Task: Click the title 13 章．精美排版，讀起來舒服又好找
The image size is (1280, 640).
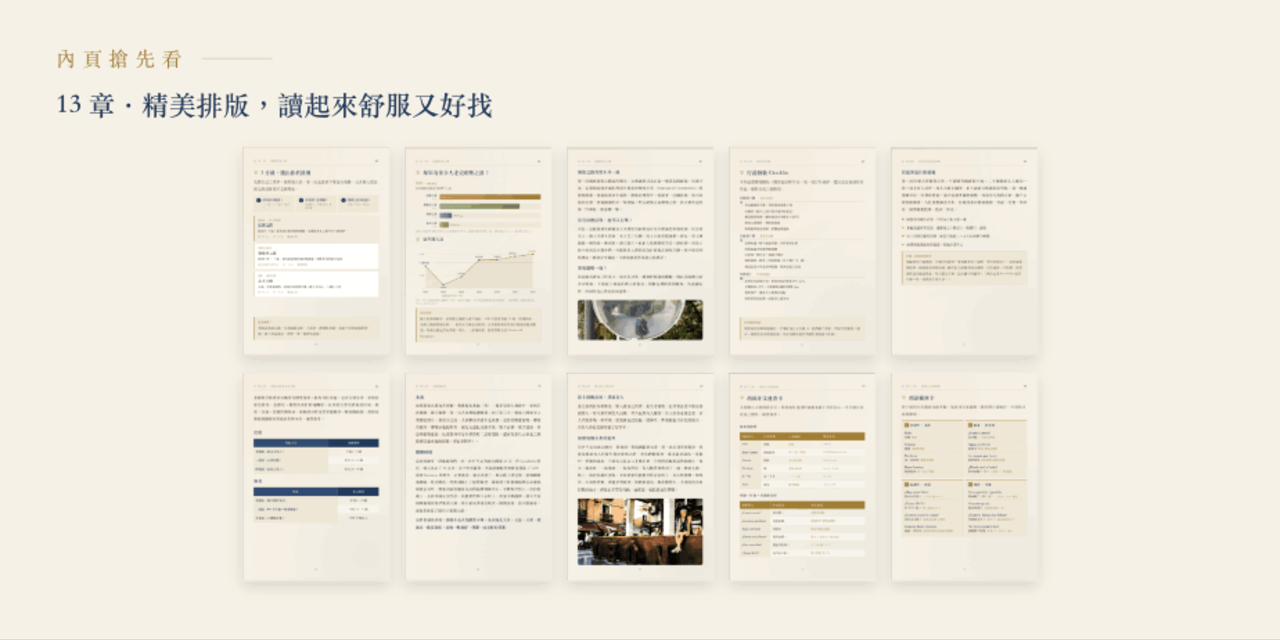Action: point(275,105)
